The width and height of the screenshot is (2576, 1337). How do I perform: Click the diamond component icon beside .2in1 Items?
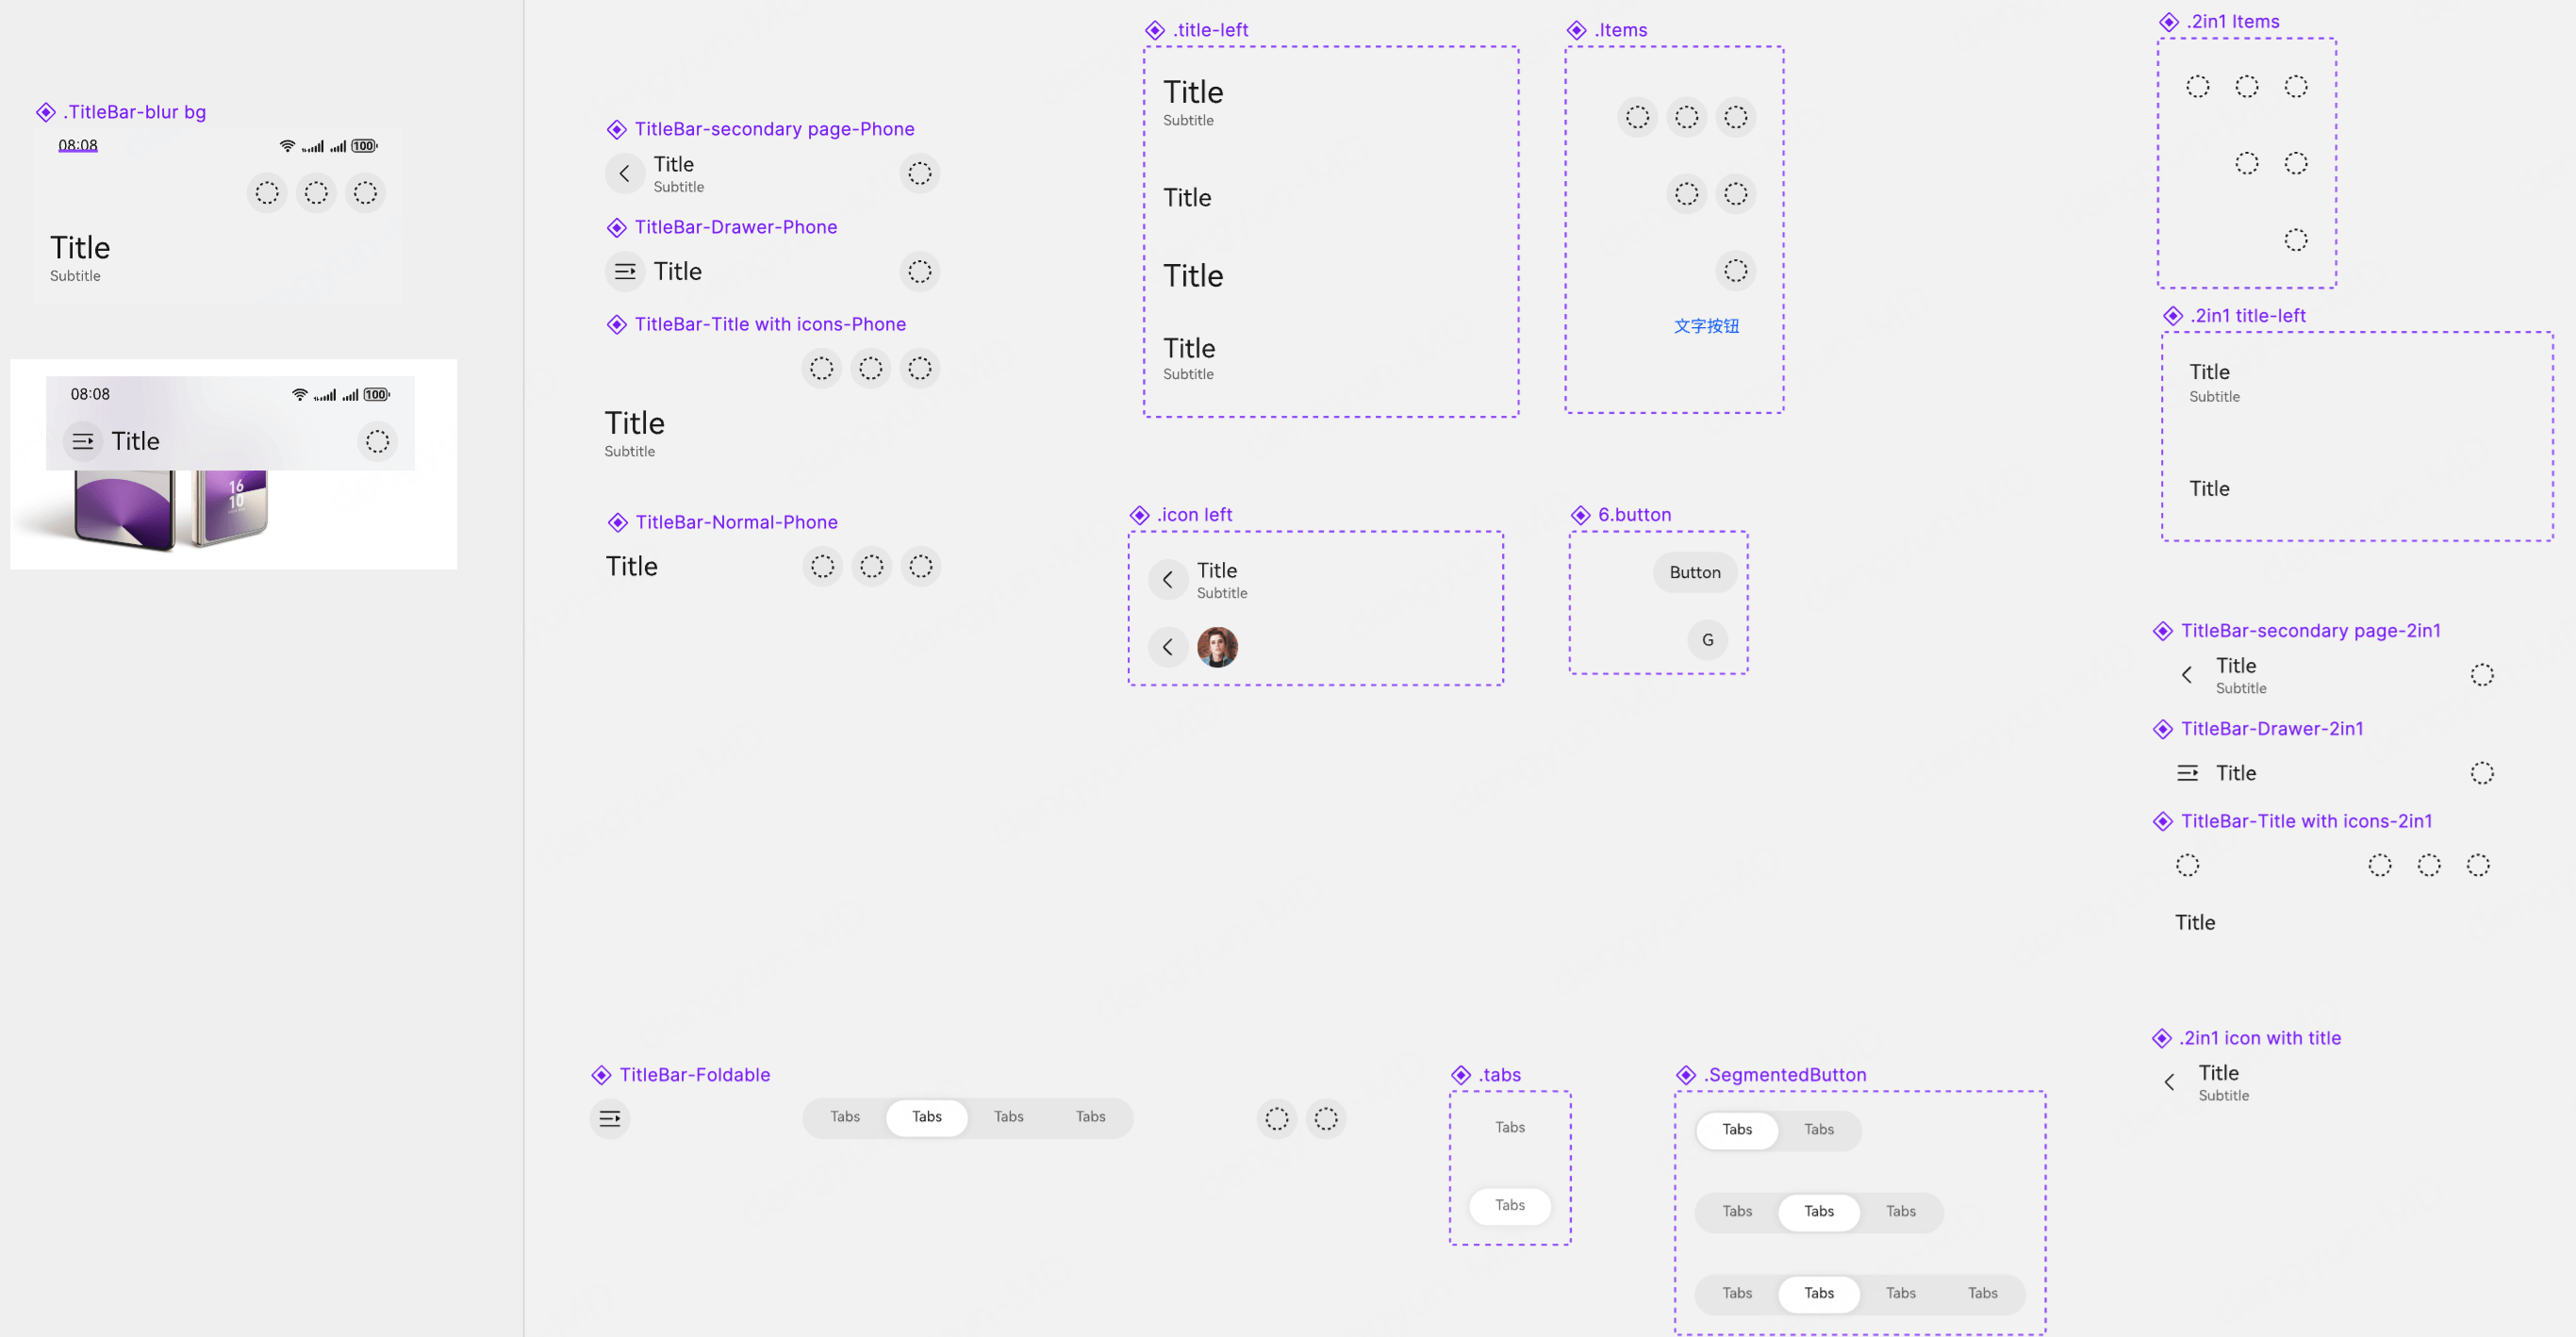pos(2168,22)
